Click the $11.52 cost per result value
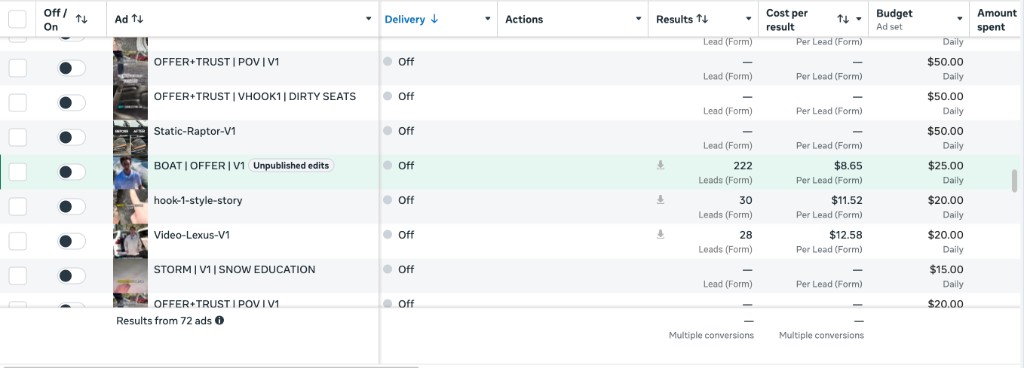1024x368 pixels. click(x=846, y=200)
